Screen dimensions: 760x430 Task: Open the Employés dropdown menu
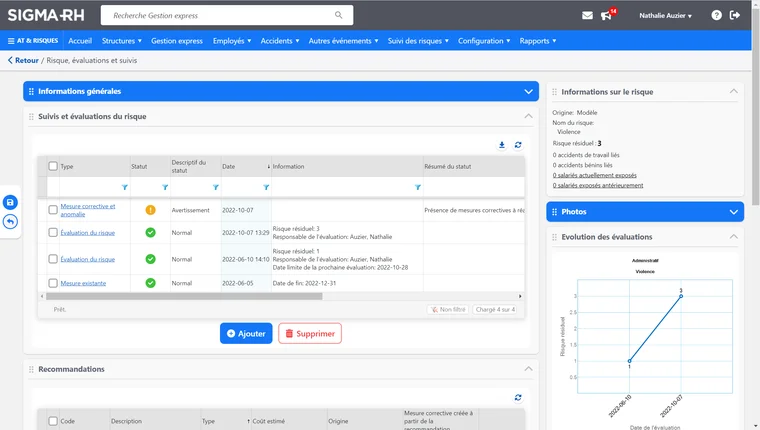click(232, 41)
